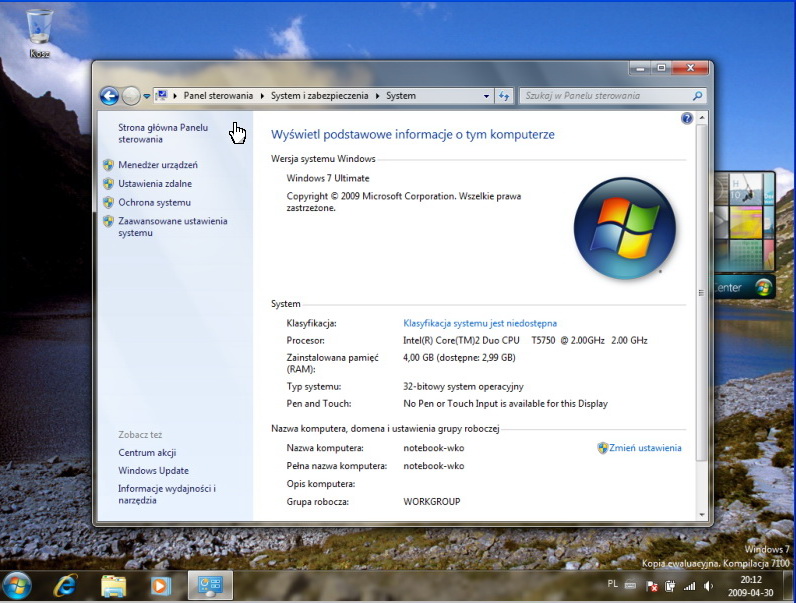The image size is (796, 603).
Task: Click shield icon beside Ustawienia zdalne
Action: click(108, 184)
